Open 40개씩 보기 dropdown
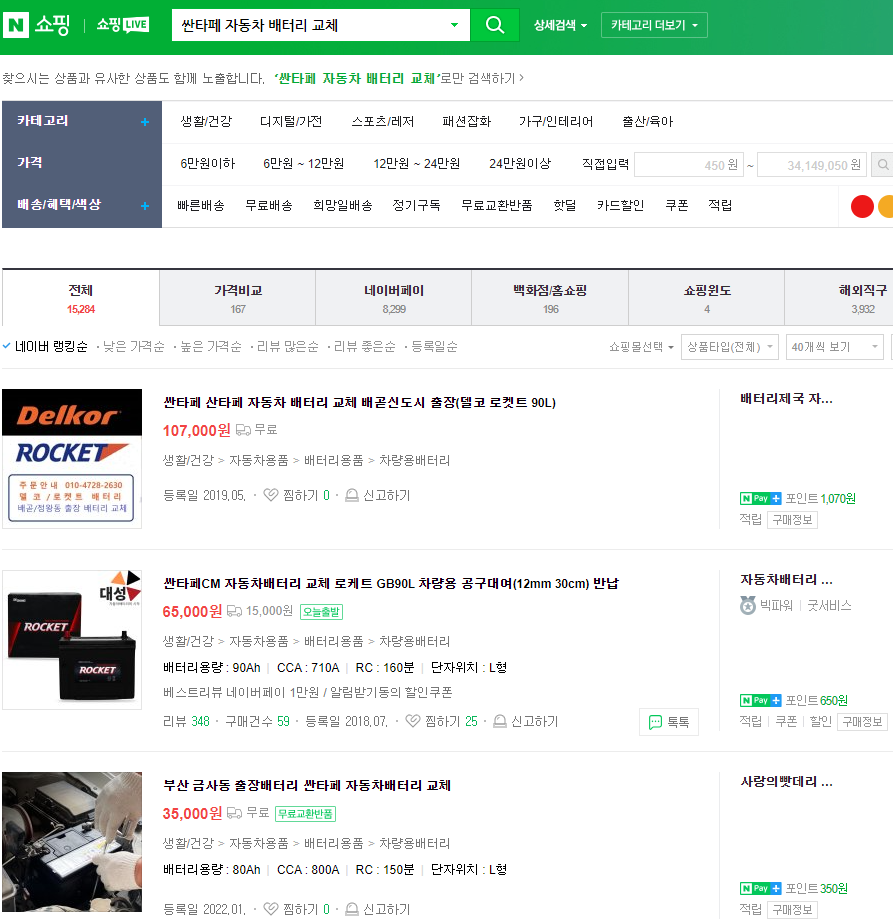 tap(834, 347)
